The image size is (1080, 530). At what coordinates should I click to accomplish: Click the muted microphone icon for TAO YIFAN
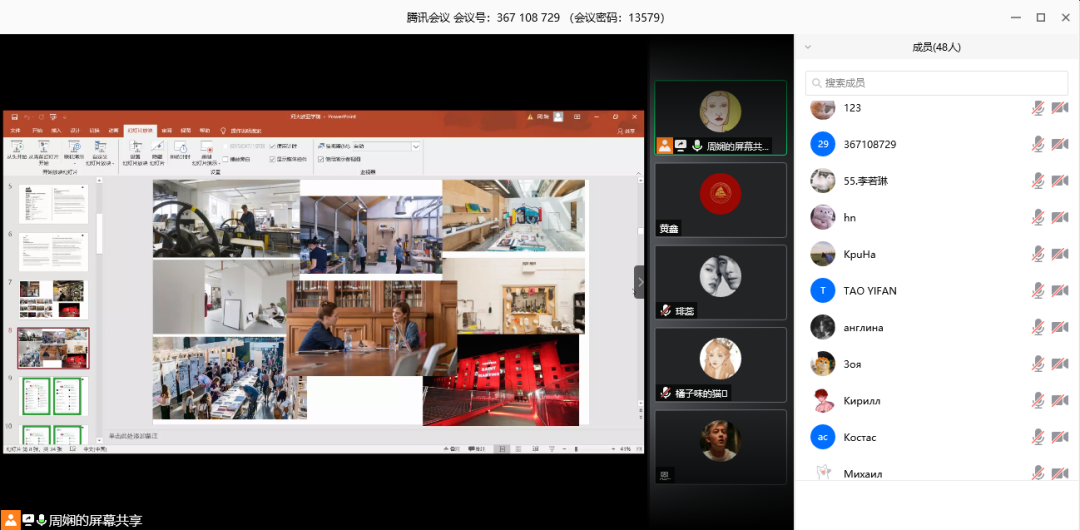click(x=1038, y=291)
